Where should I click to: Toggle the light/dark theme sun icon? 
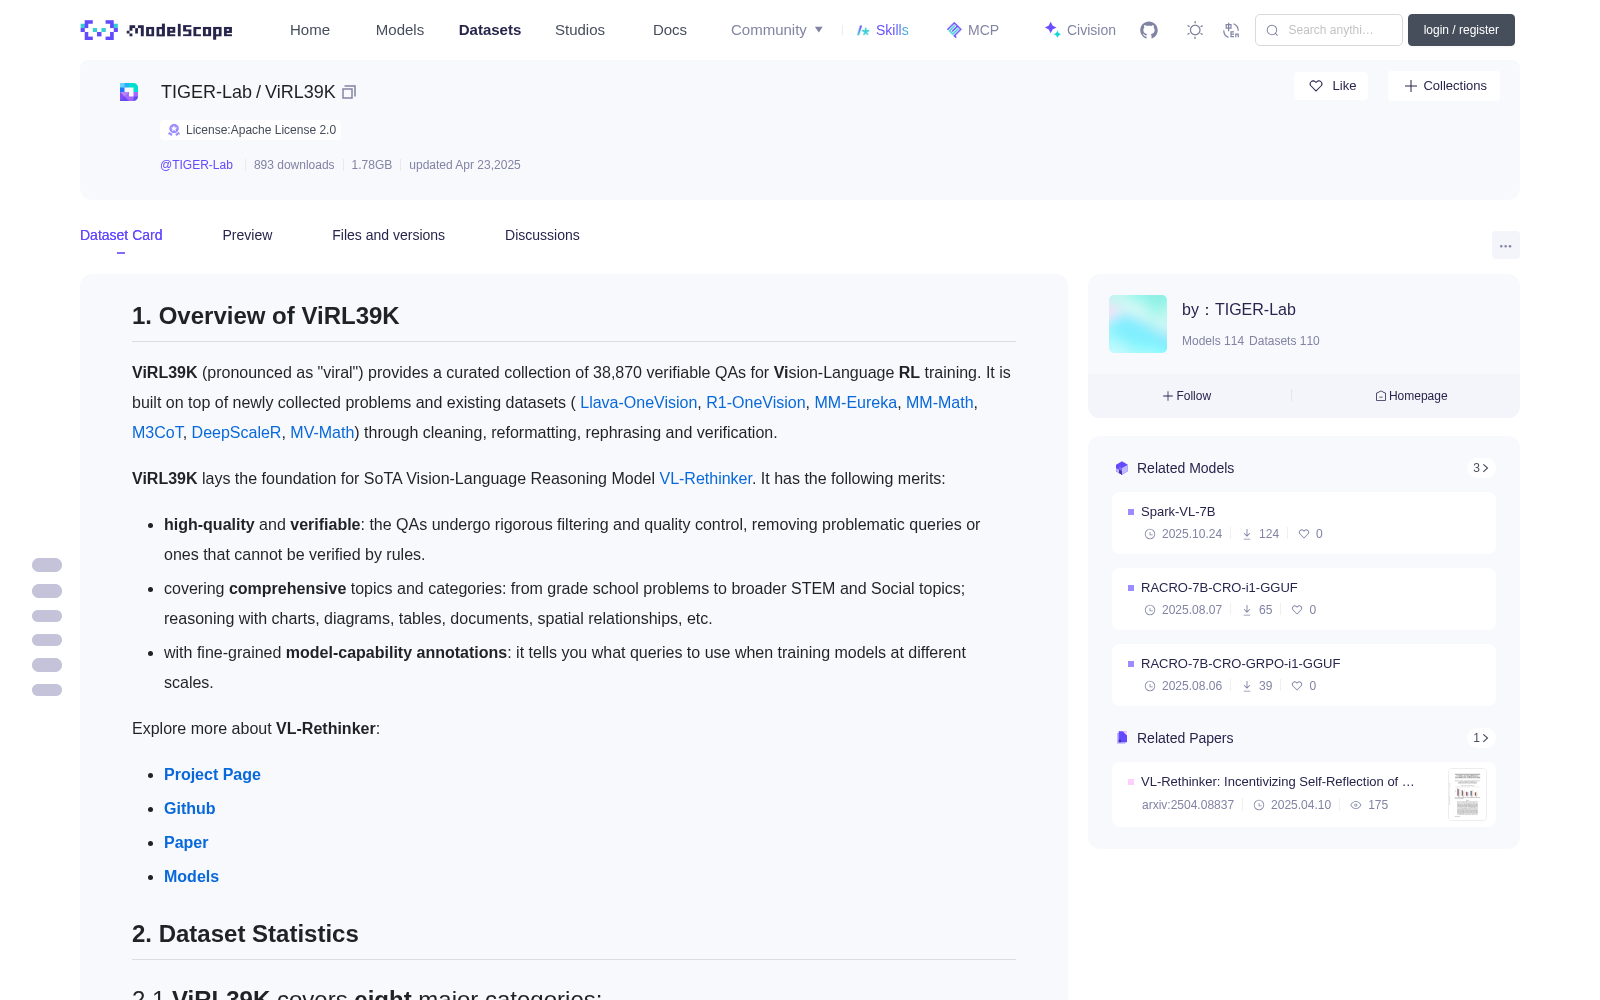pyautogui.click(x=1195, y=30)
